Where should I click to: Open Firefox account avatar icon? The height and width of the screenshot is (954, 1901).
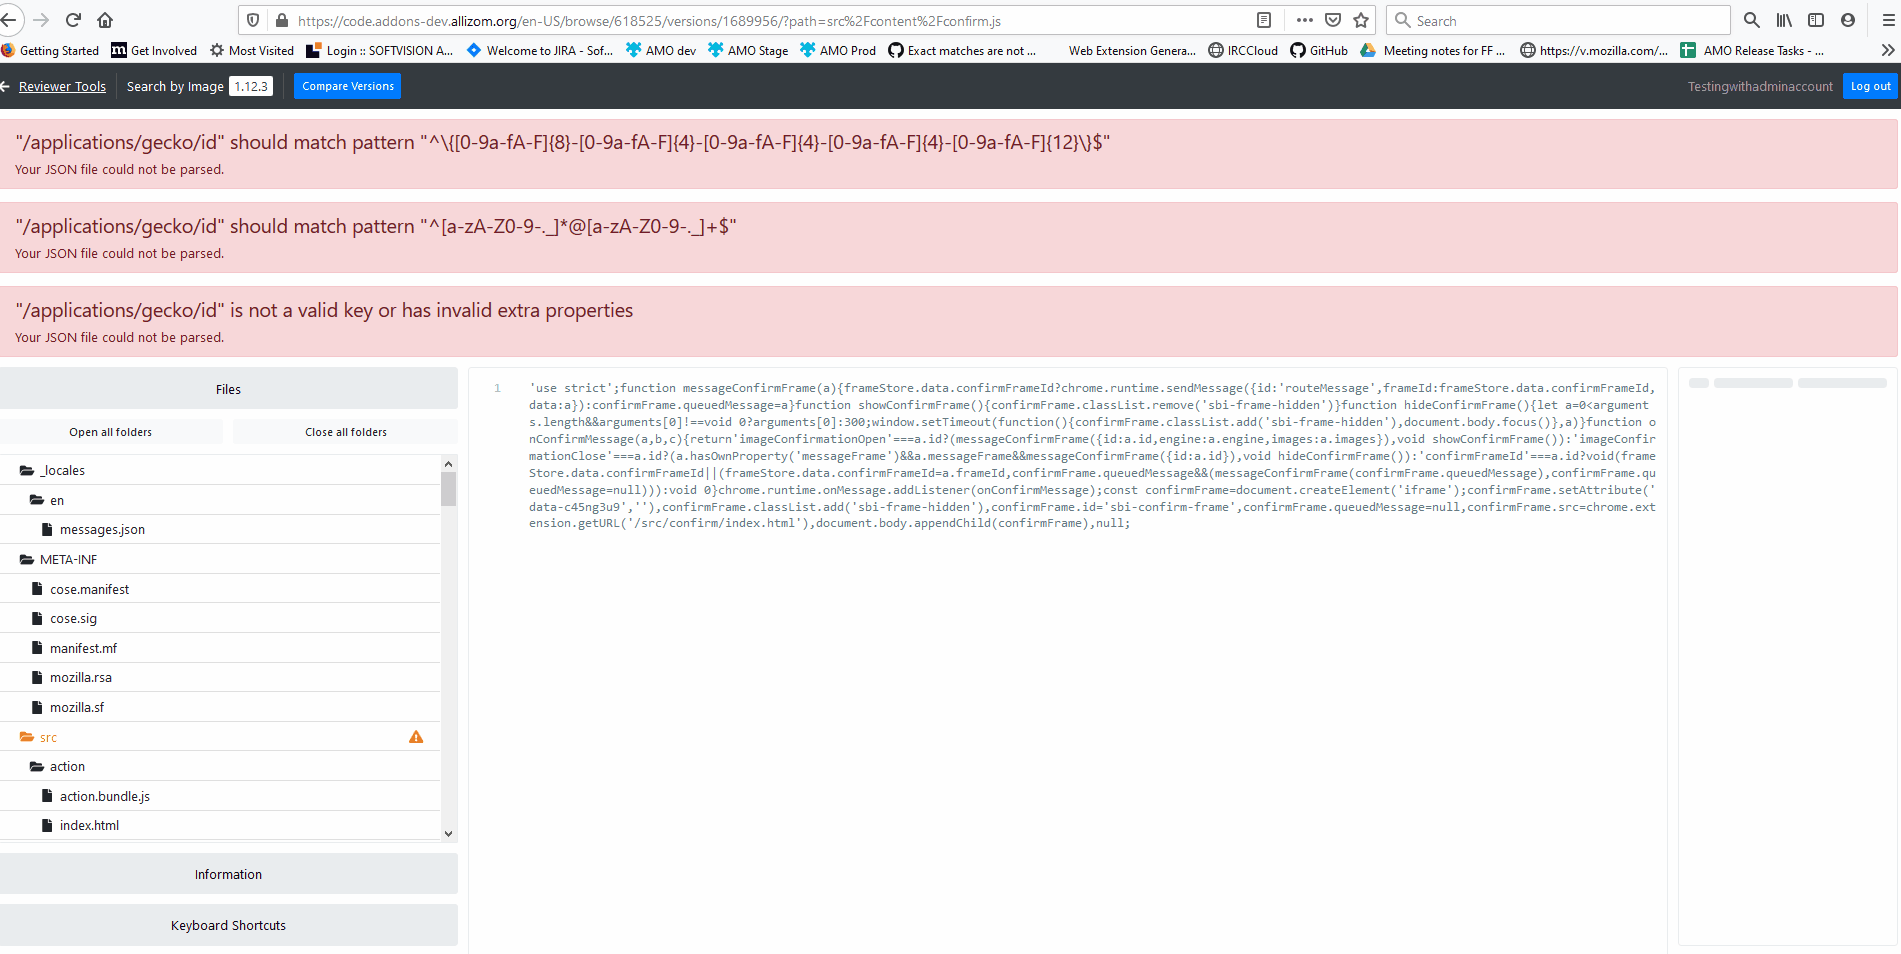point(1848,20)
